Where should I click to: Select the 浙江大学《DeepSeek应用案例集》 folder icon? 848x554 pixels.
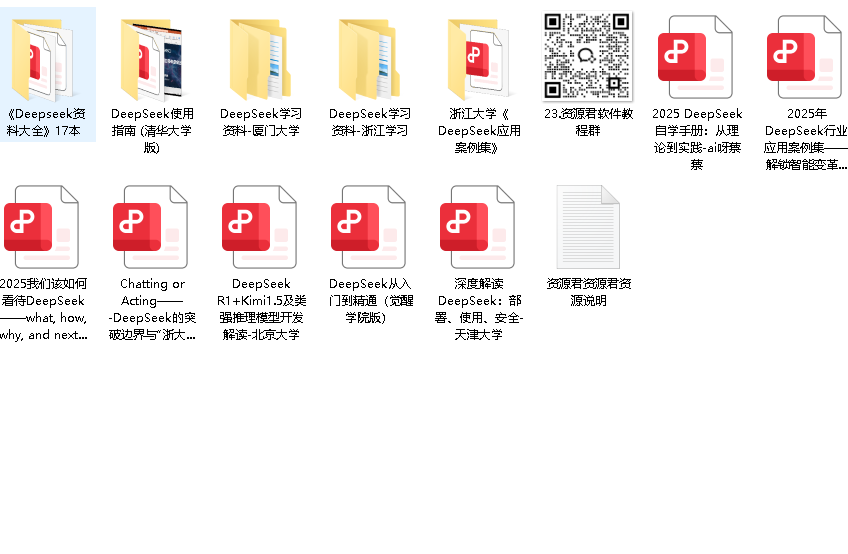(x=479, y=60)
